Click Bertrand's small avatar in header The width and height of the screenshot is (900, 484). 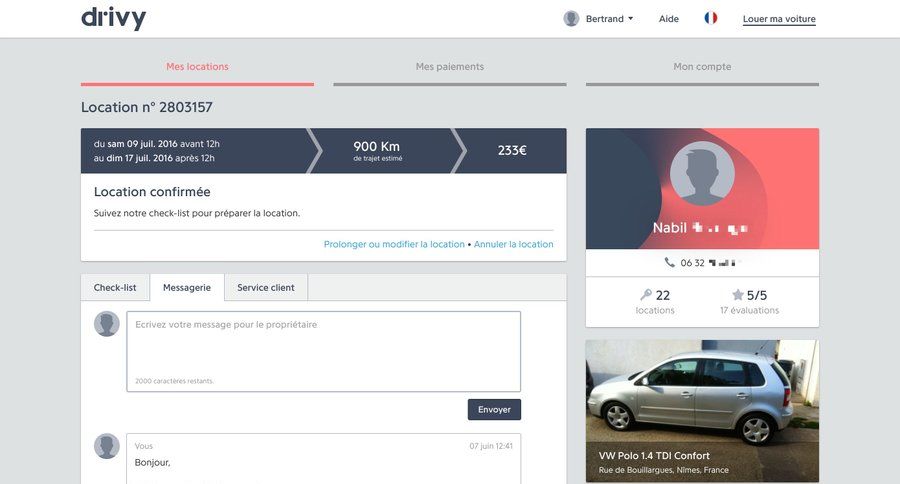click(571, 18)
